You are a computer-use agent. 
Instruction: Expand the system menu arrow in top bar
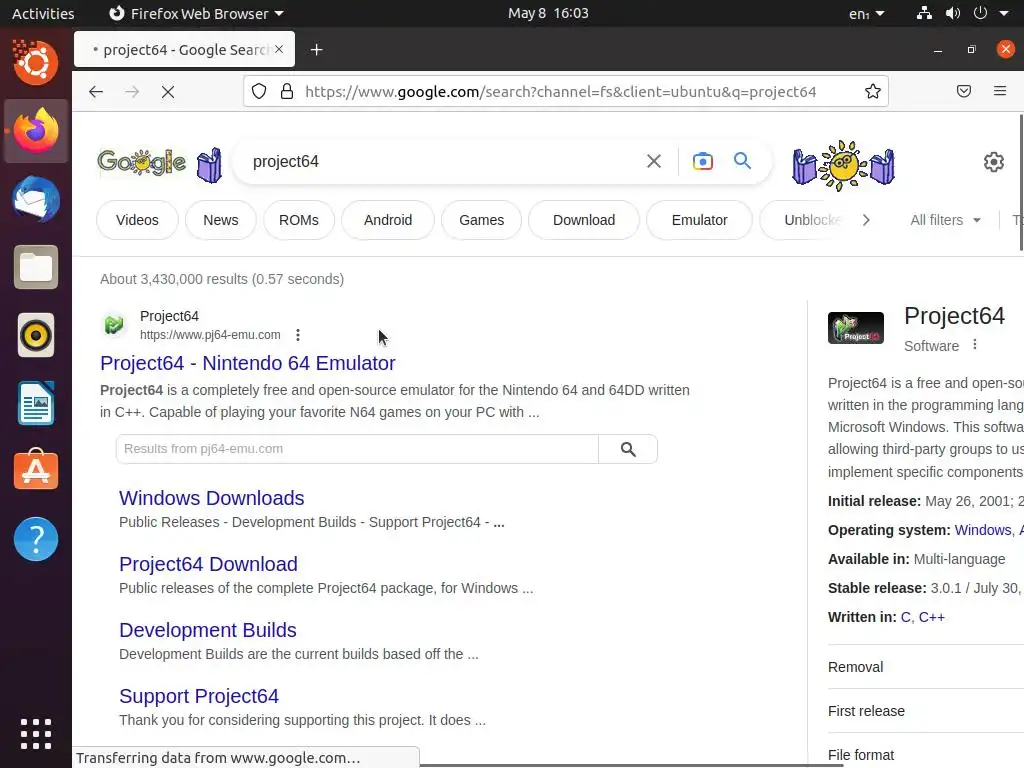[x=1004, y=13]
